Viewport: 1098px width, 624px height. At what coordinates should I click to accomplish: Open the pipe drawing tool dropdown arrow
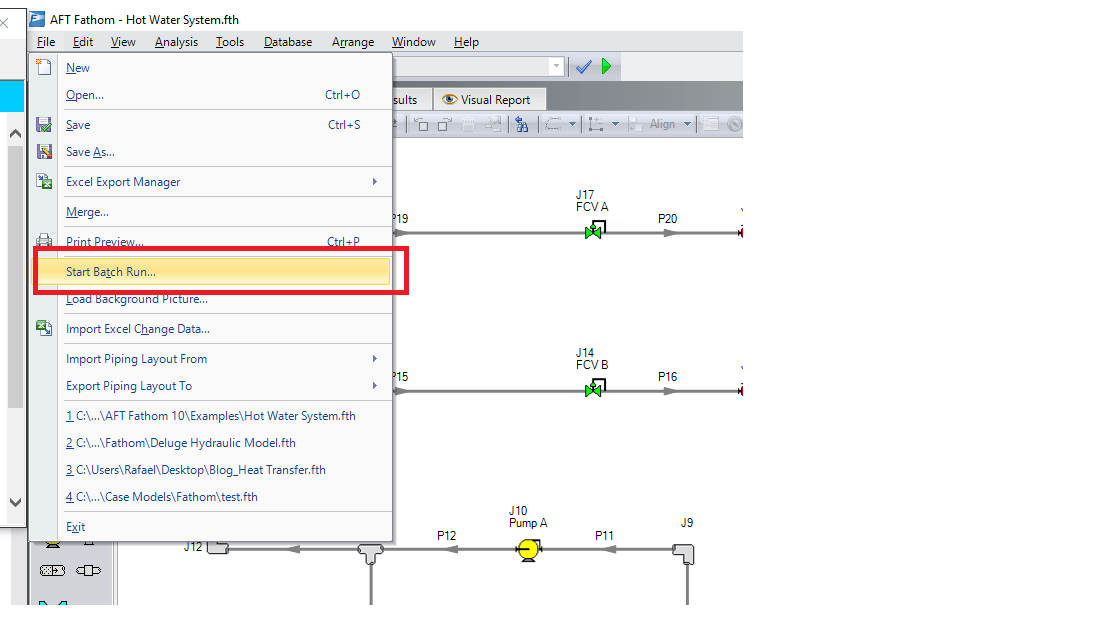tap(572, 125)
